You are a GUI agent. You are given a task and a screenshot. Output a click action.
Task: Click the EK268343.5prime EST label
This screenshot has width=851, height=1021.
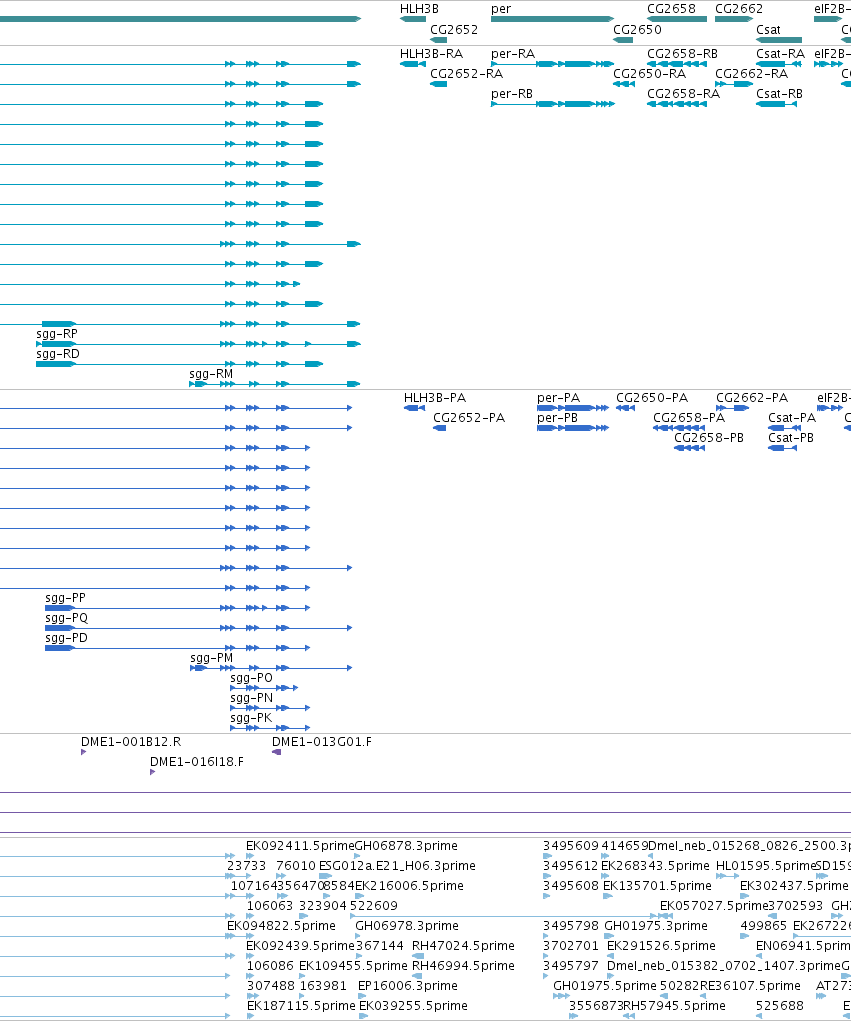click(655, 866)
